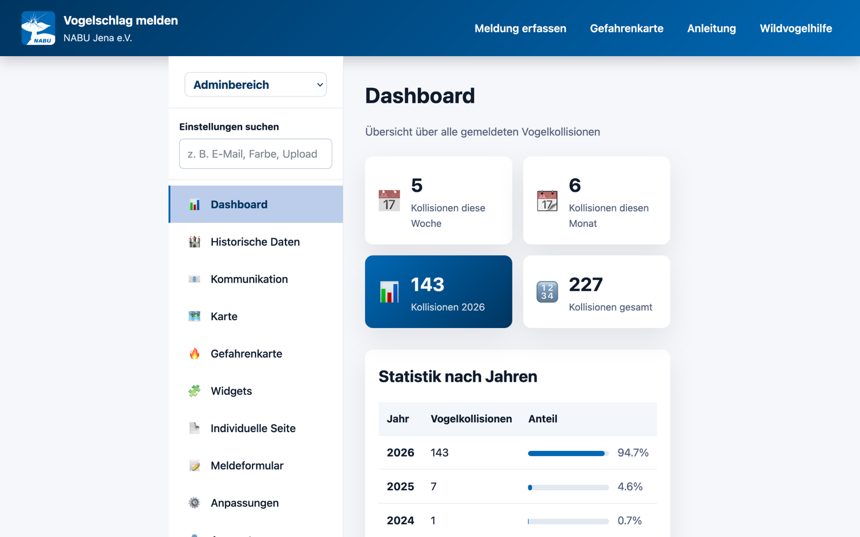Click the count 7 in the 2025 row

coord(433,487)
